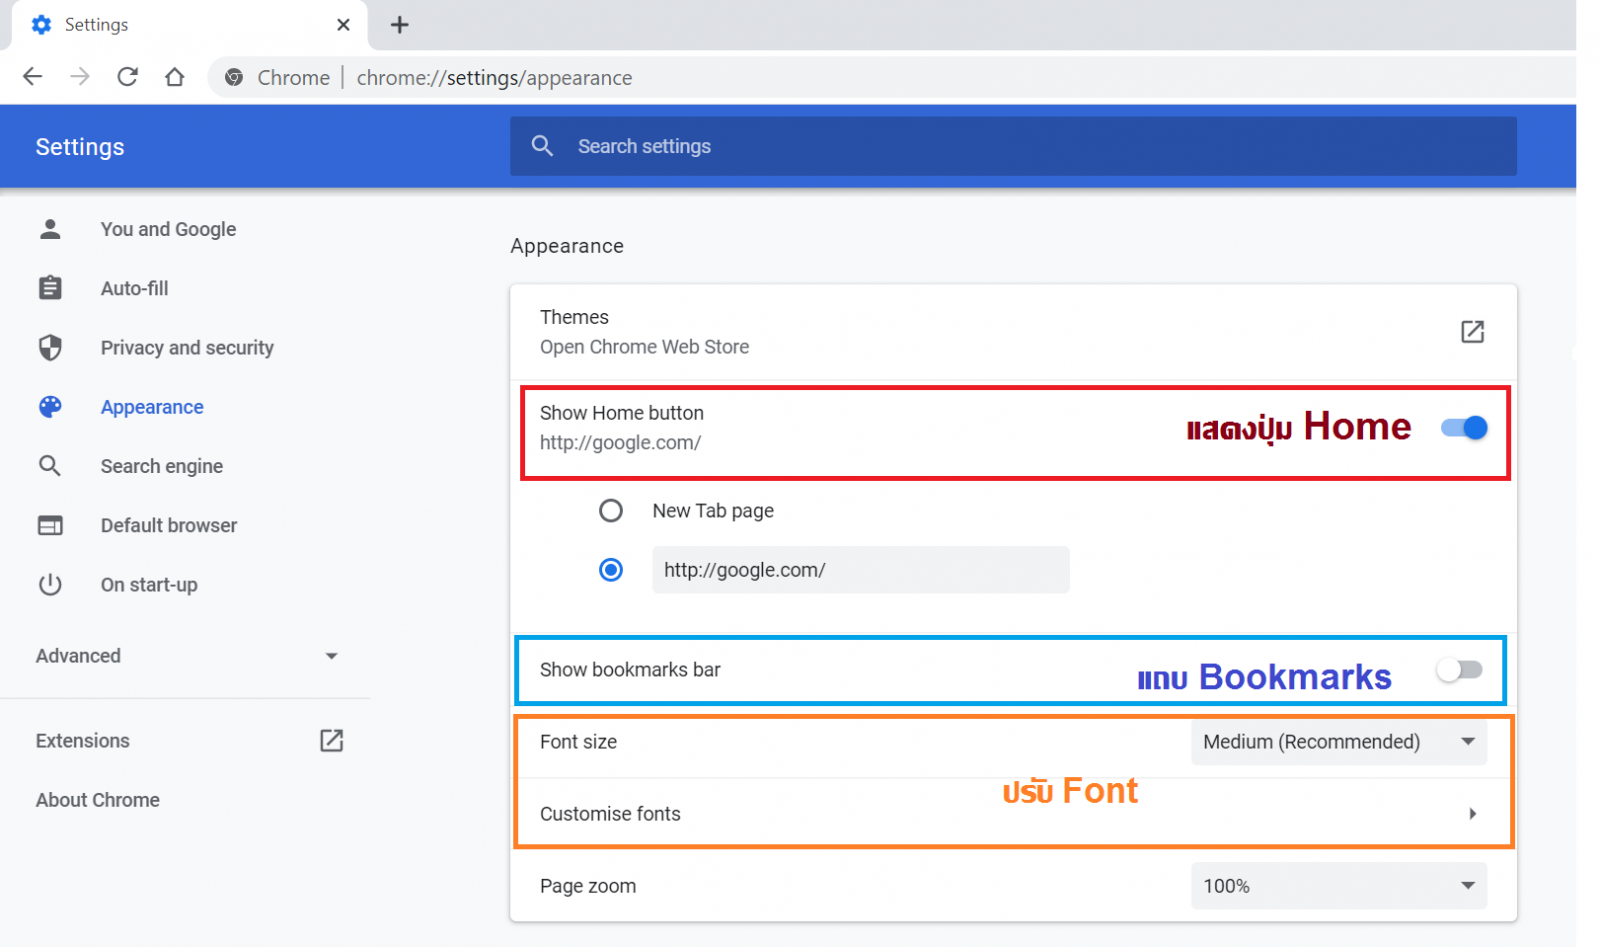Click the Settings gear icon on the tab
This screenshot has width=1600, height=947.
point(41,25)
